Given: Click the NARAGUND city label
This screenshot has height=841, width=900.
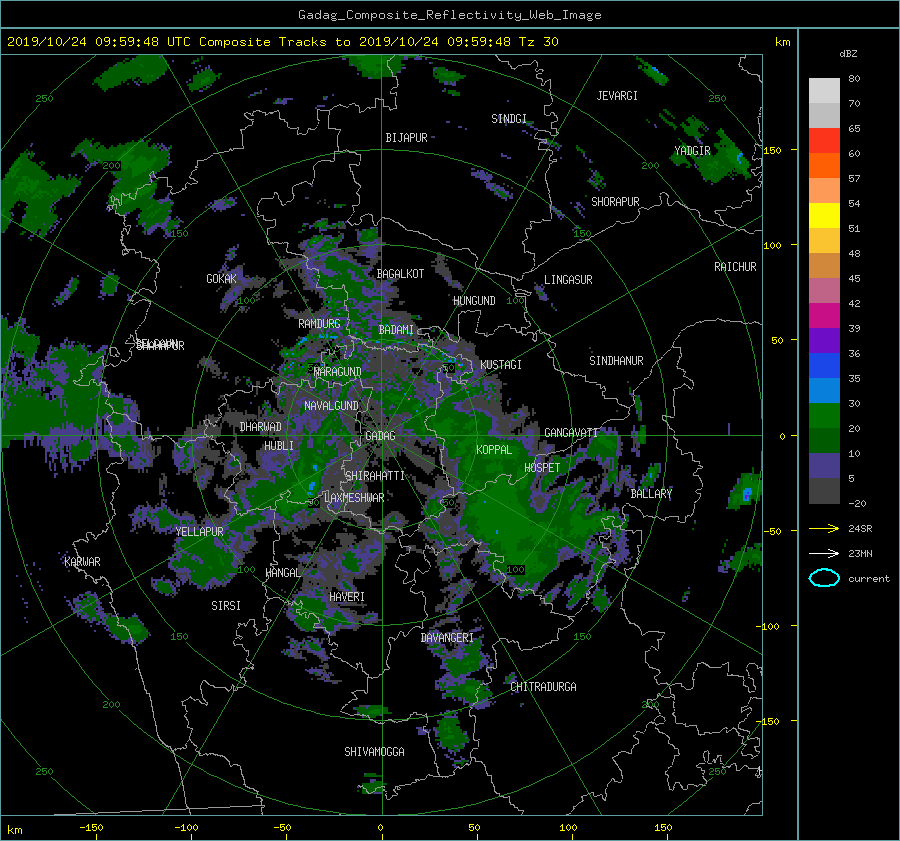Looking at the screenshot, I should (338, 372).
